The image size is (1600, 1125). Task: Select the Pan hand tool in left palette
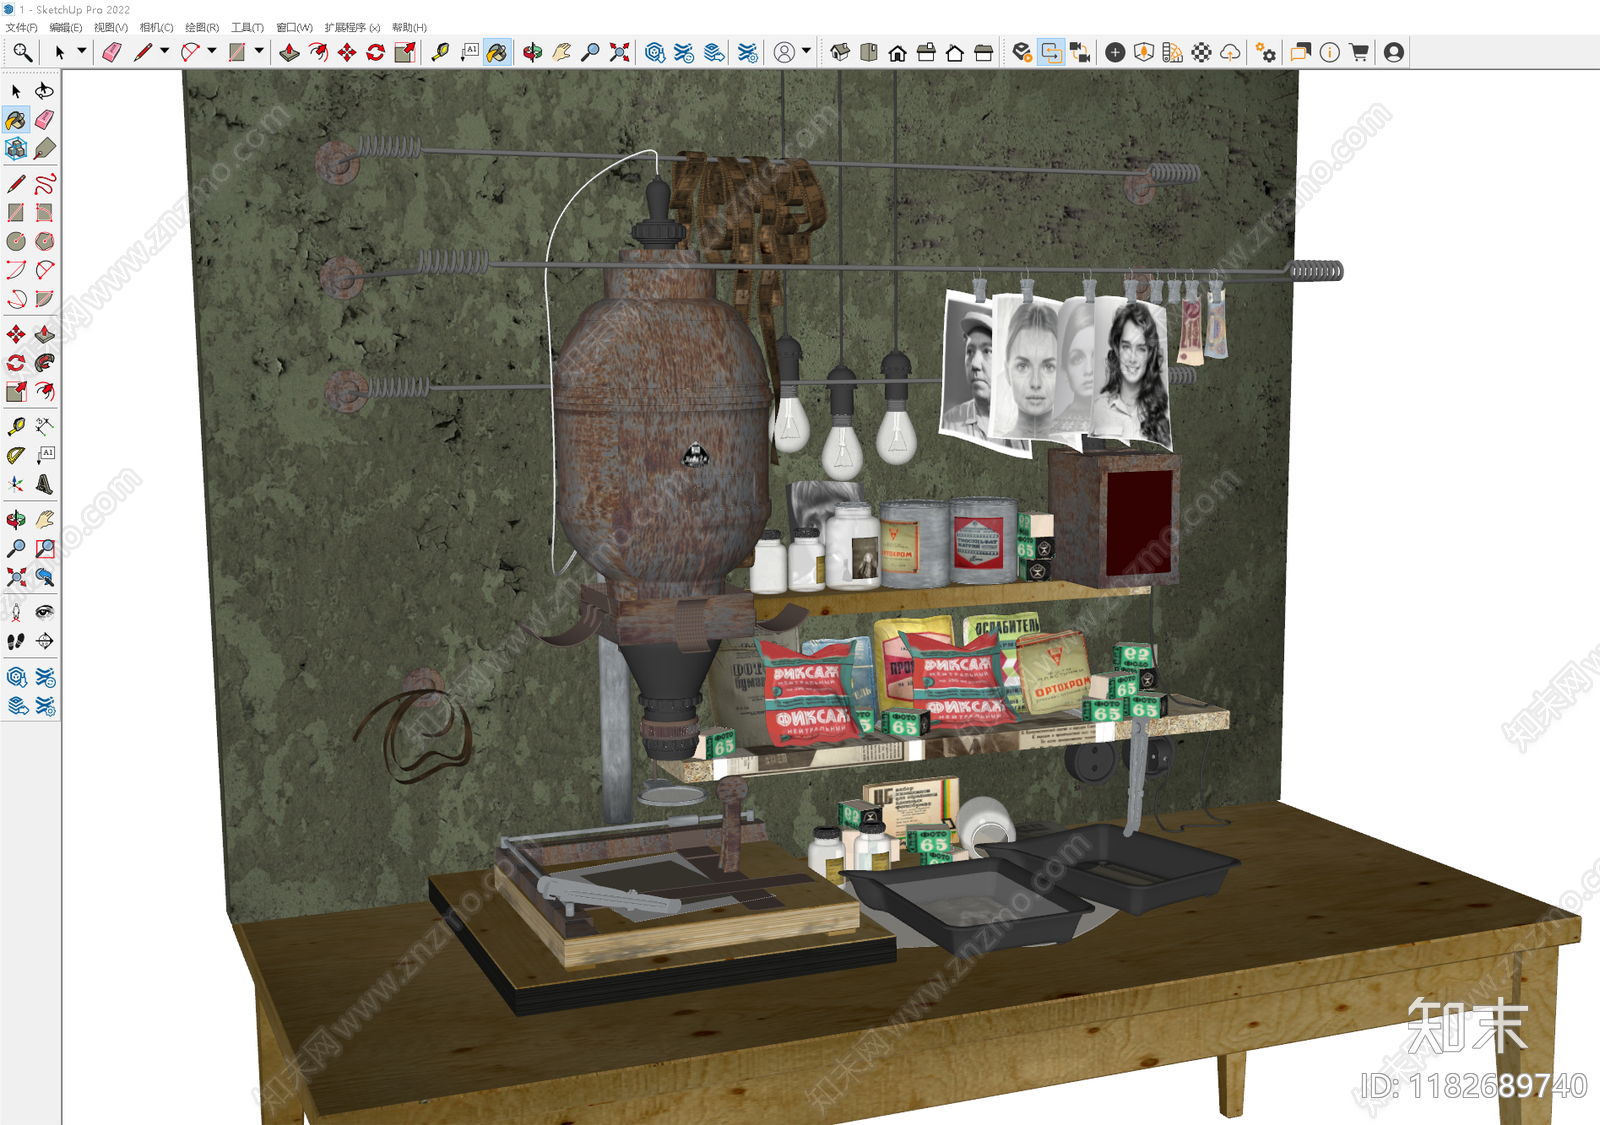45,519
